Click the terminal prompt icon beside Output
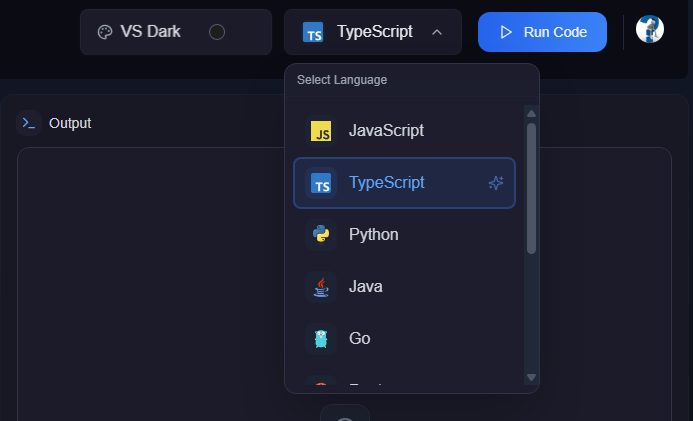Viewport: 693px width, 421px height. [x=29, y=123]
